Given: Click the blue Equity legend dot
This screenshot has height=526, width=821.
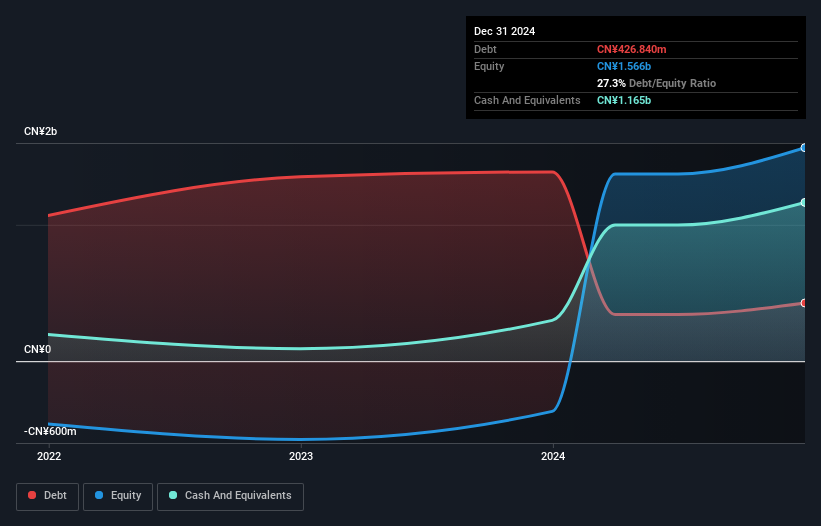Looking at the screenshot, I should [x=99, y=495].
